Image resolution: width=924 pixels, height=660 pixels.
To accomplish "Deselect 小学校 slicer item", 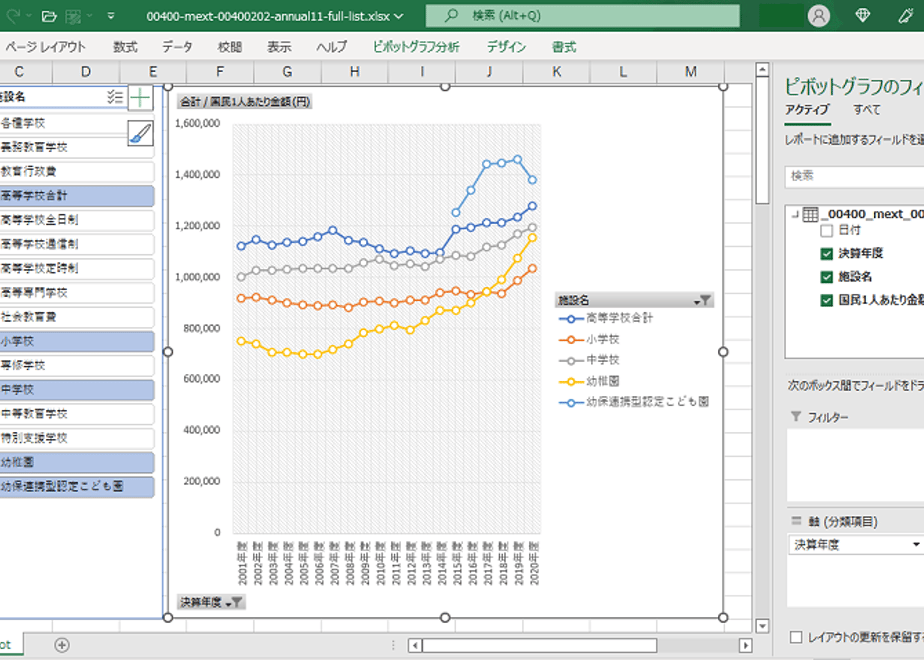I will point(77,341).
